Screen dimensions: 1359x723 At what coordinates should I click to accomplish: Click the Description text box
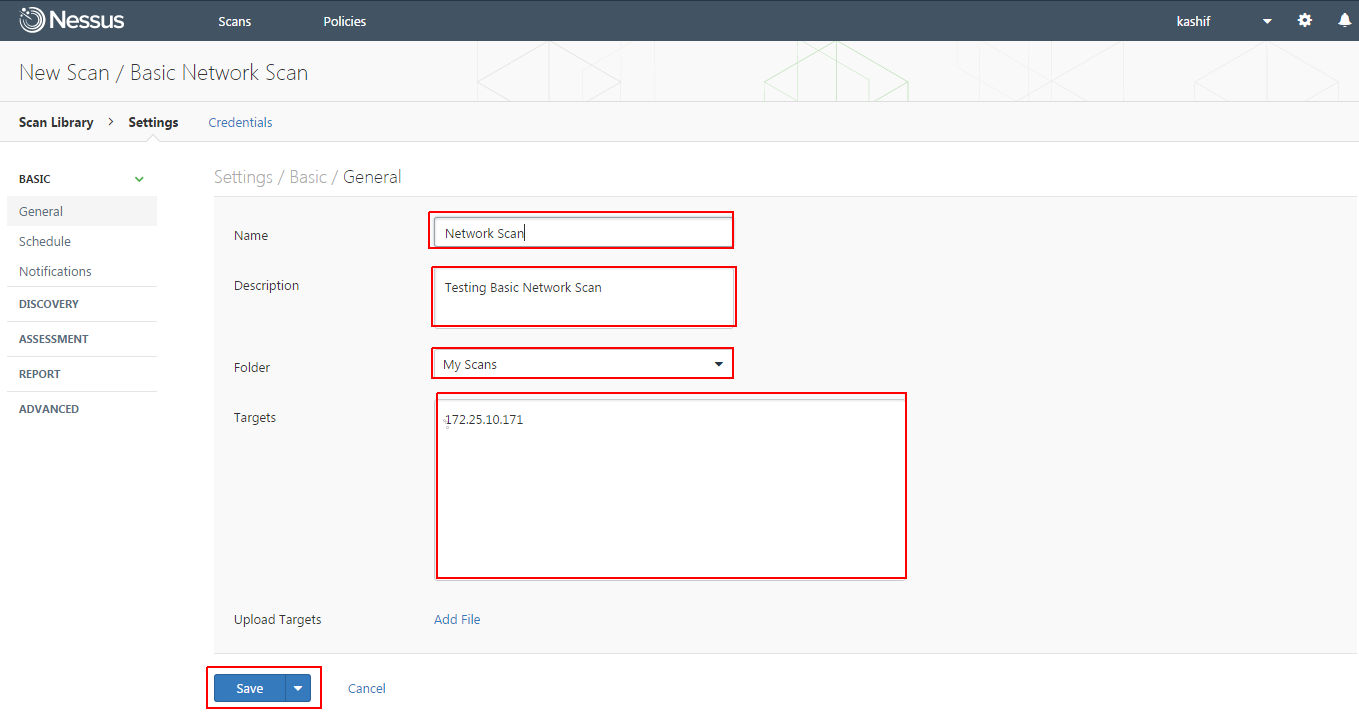(x=583, y=296)
